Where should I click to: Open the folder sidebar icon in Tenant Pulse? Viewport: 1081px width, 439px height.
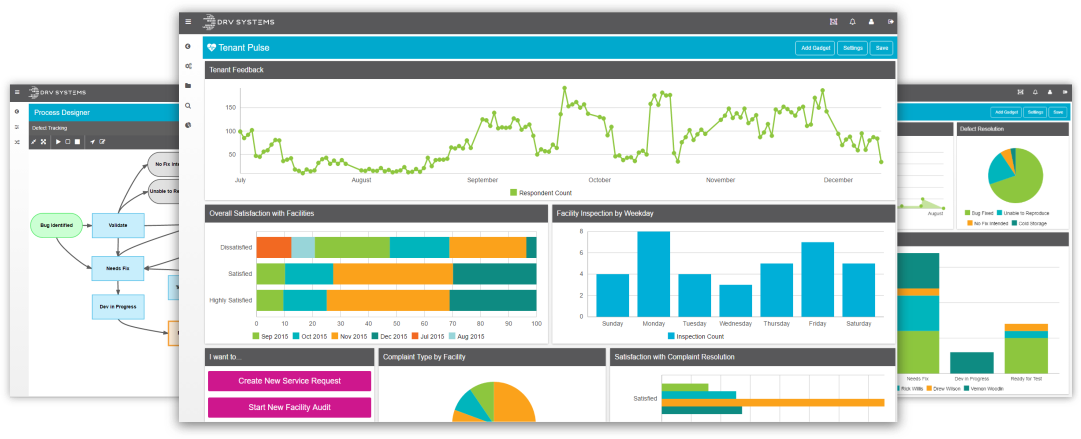click(188, 86)
